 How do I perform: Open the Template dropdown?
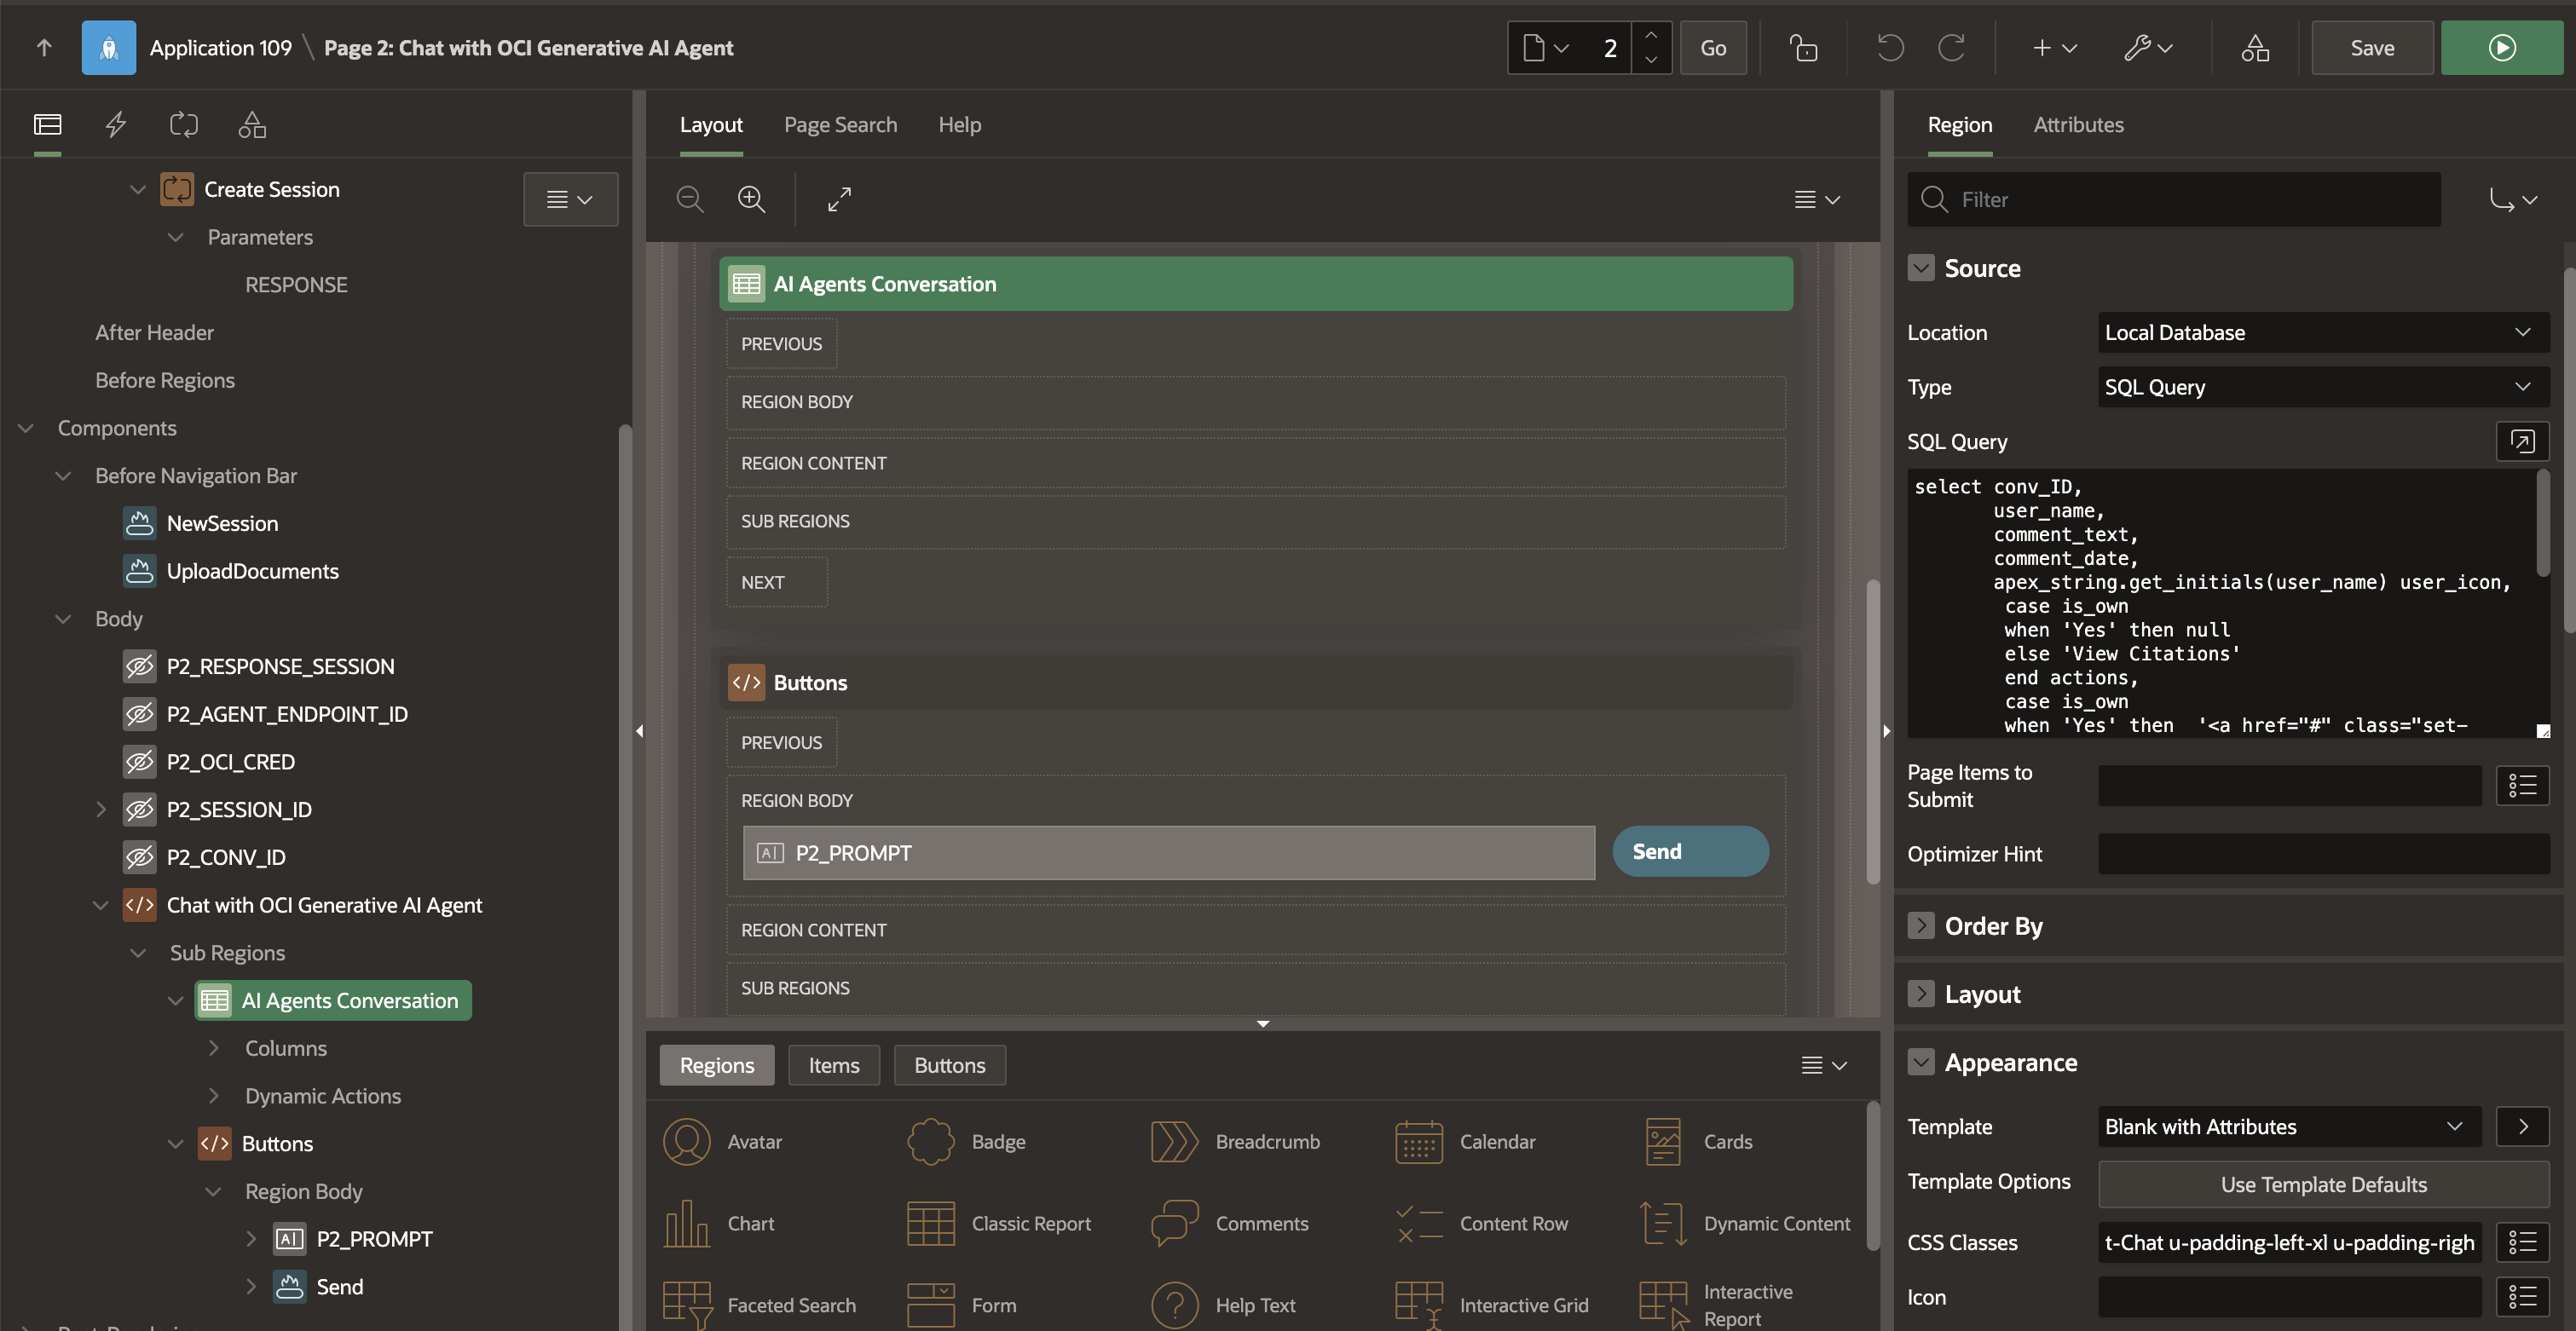pos(2288,1127)
